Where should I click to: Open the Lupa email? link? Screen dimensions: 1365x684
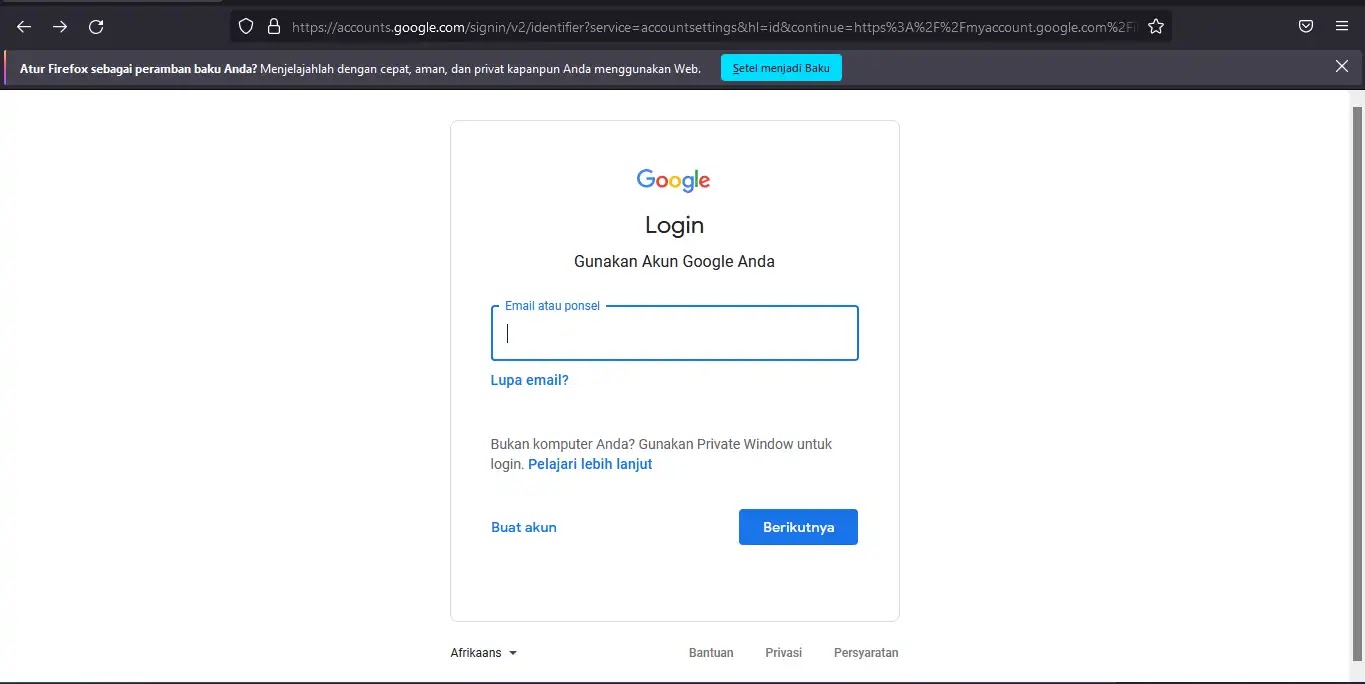tap(530, 380)
